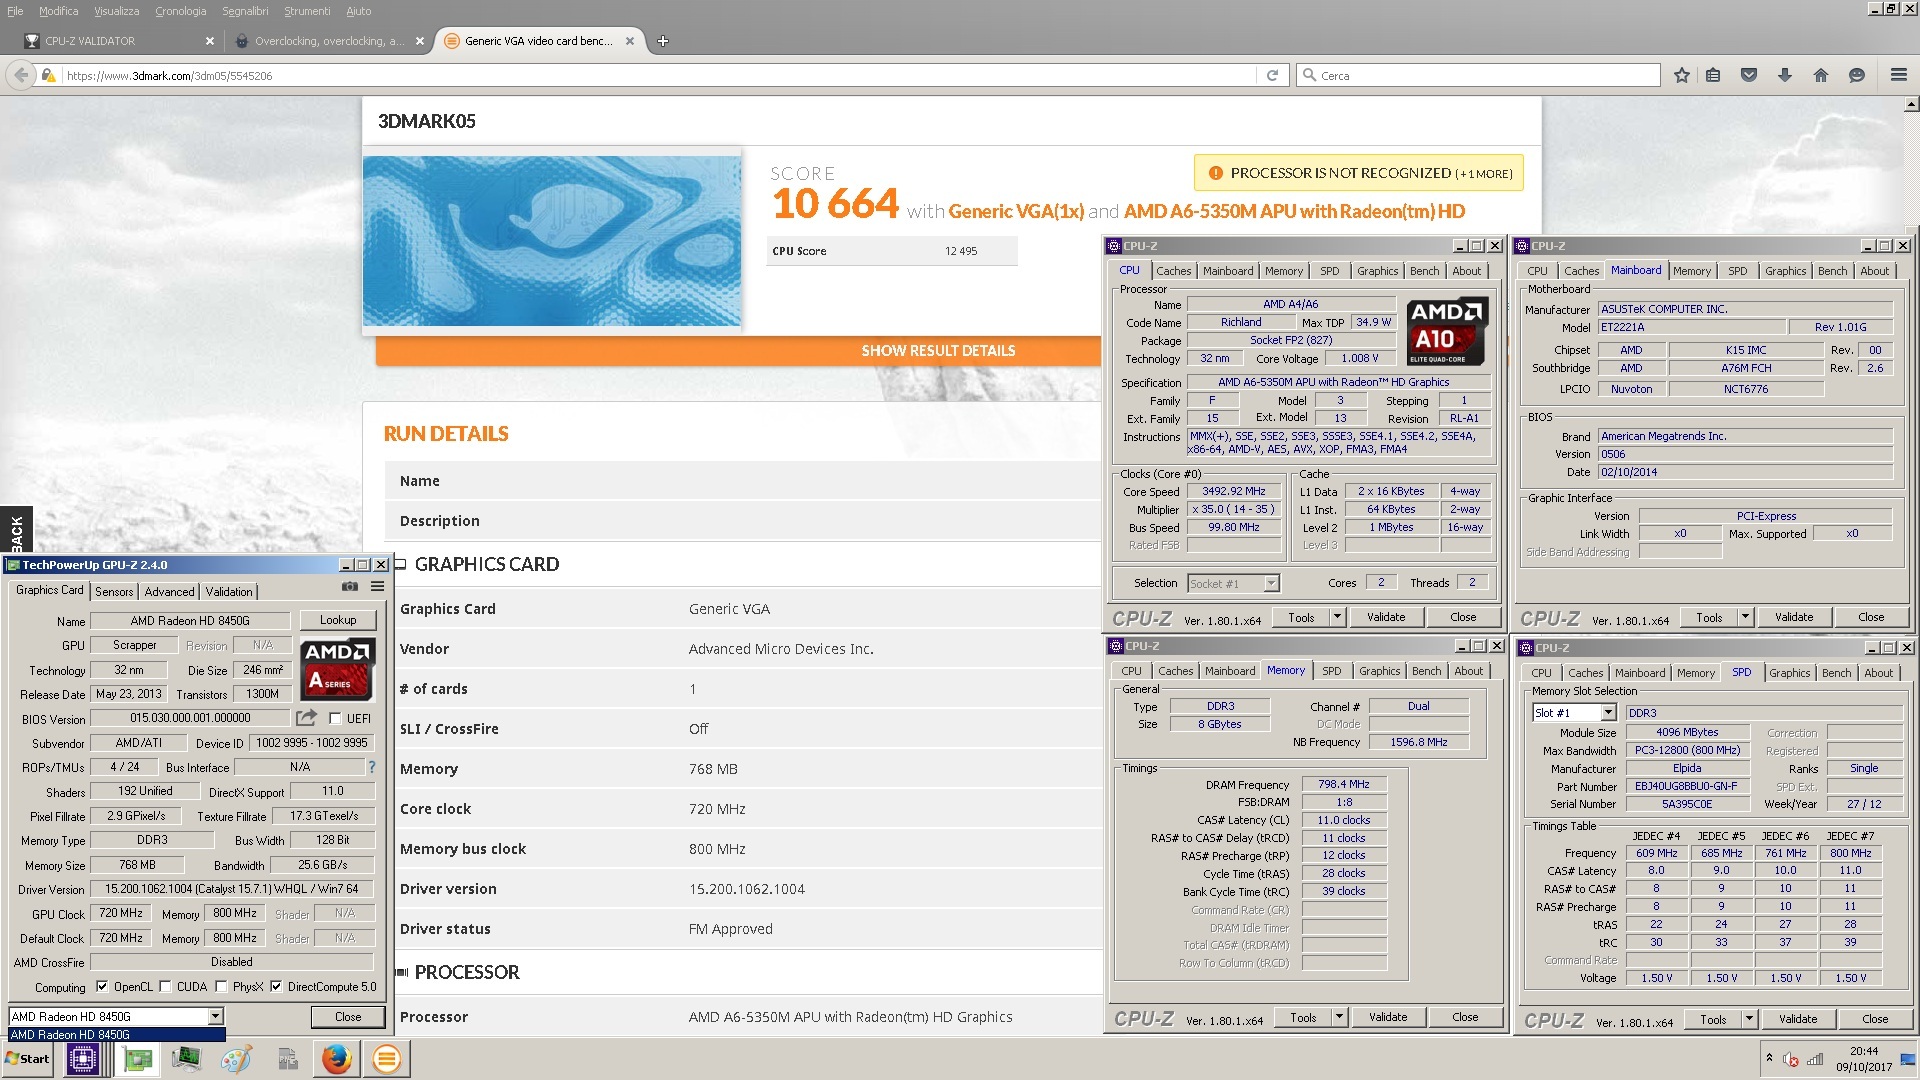Image resolution: width=1920 pixels, height=1080 pixels.
Task: Close the CPU-Z VALIDATOR tab
Action: (210, 41)
